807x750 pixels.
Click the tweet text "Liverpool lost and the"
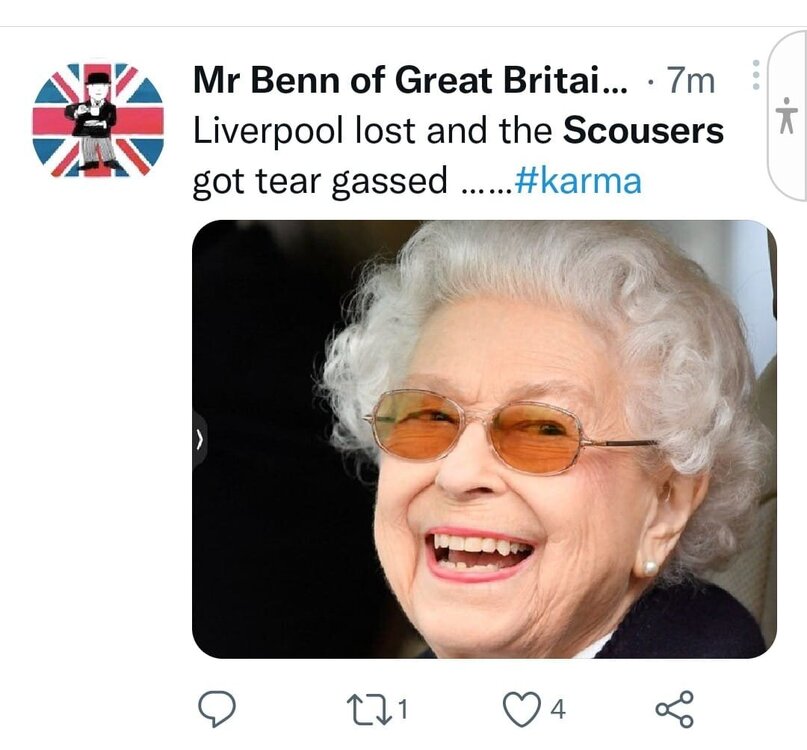pos(373,131)
